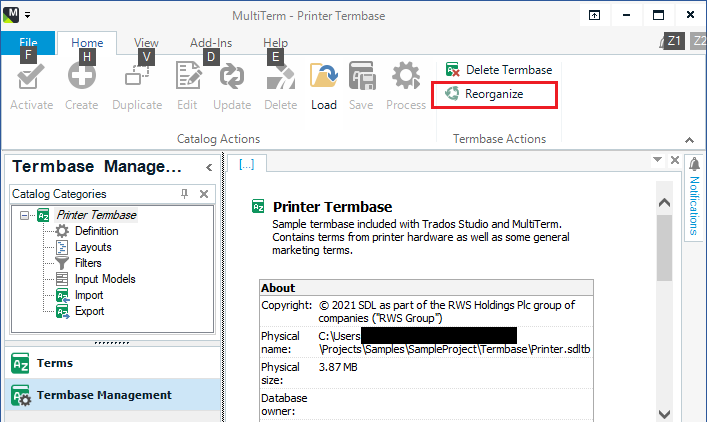Click the Physical size value 3.87 MB

pyautogui.click(x=338, y=367)
